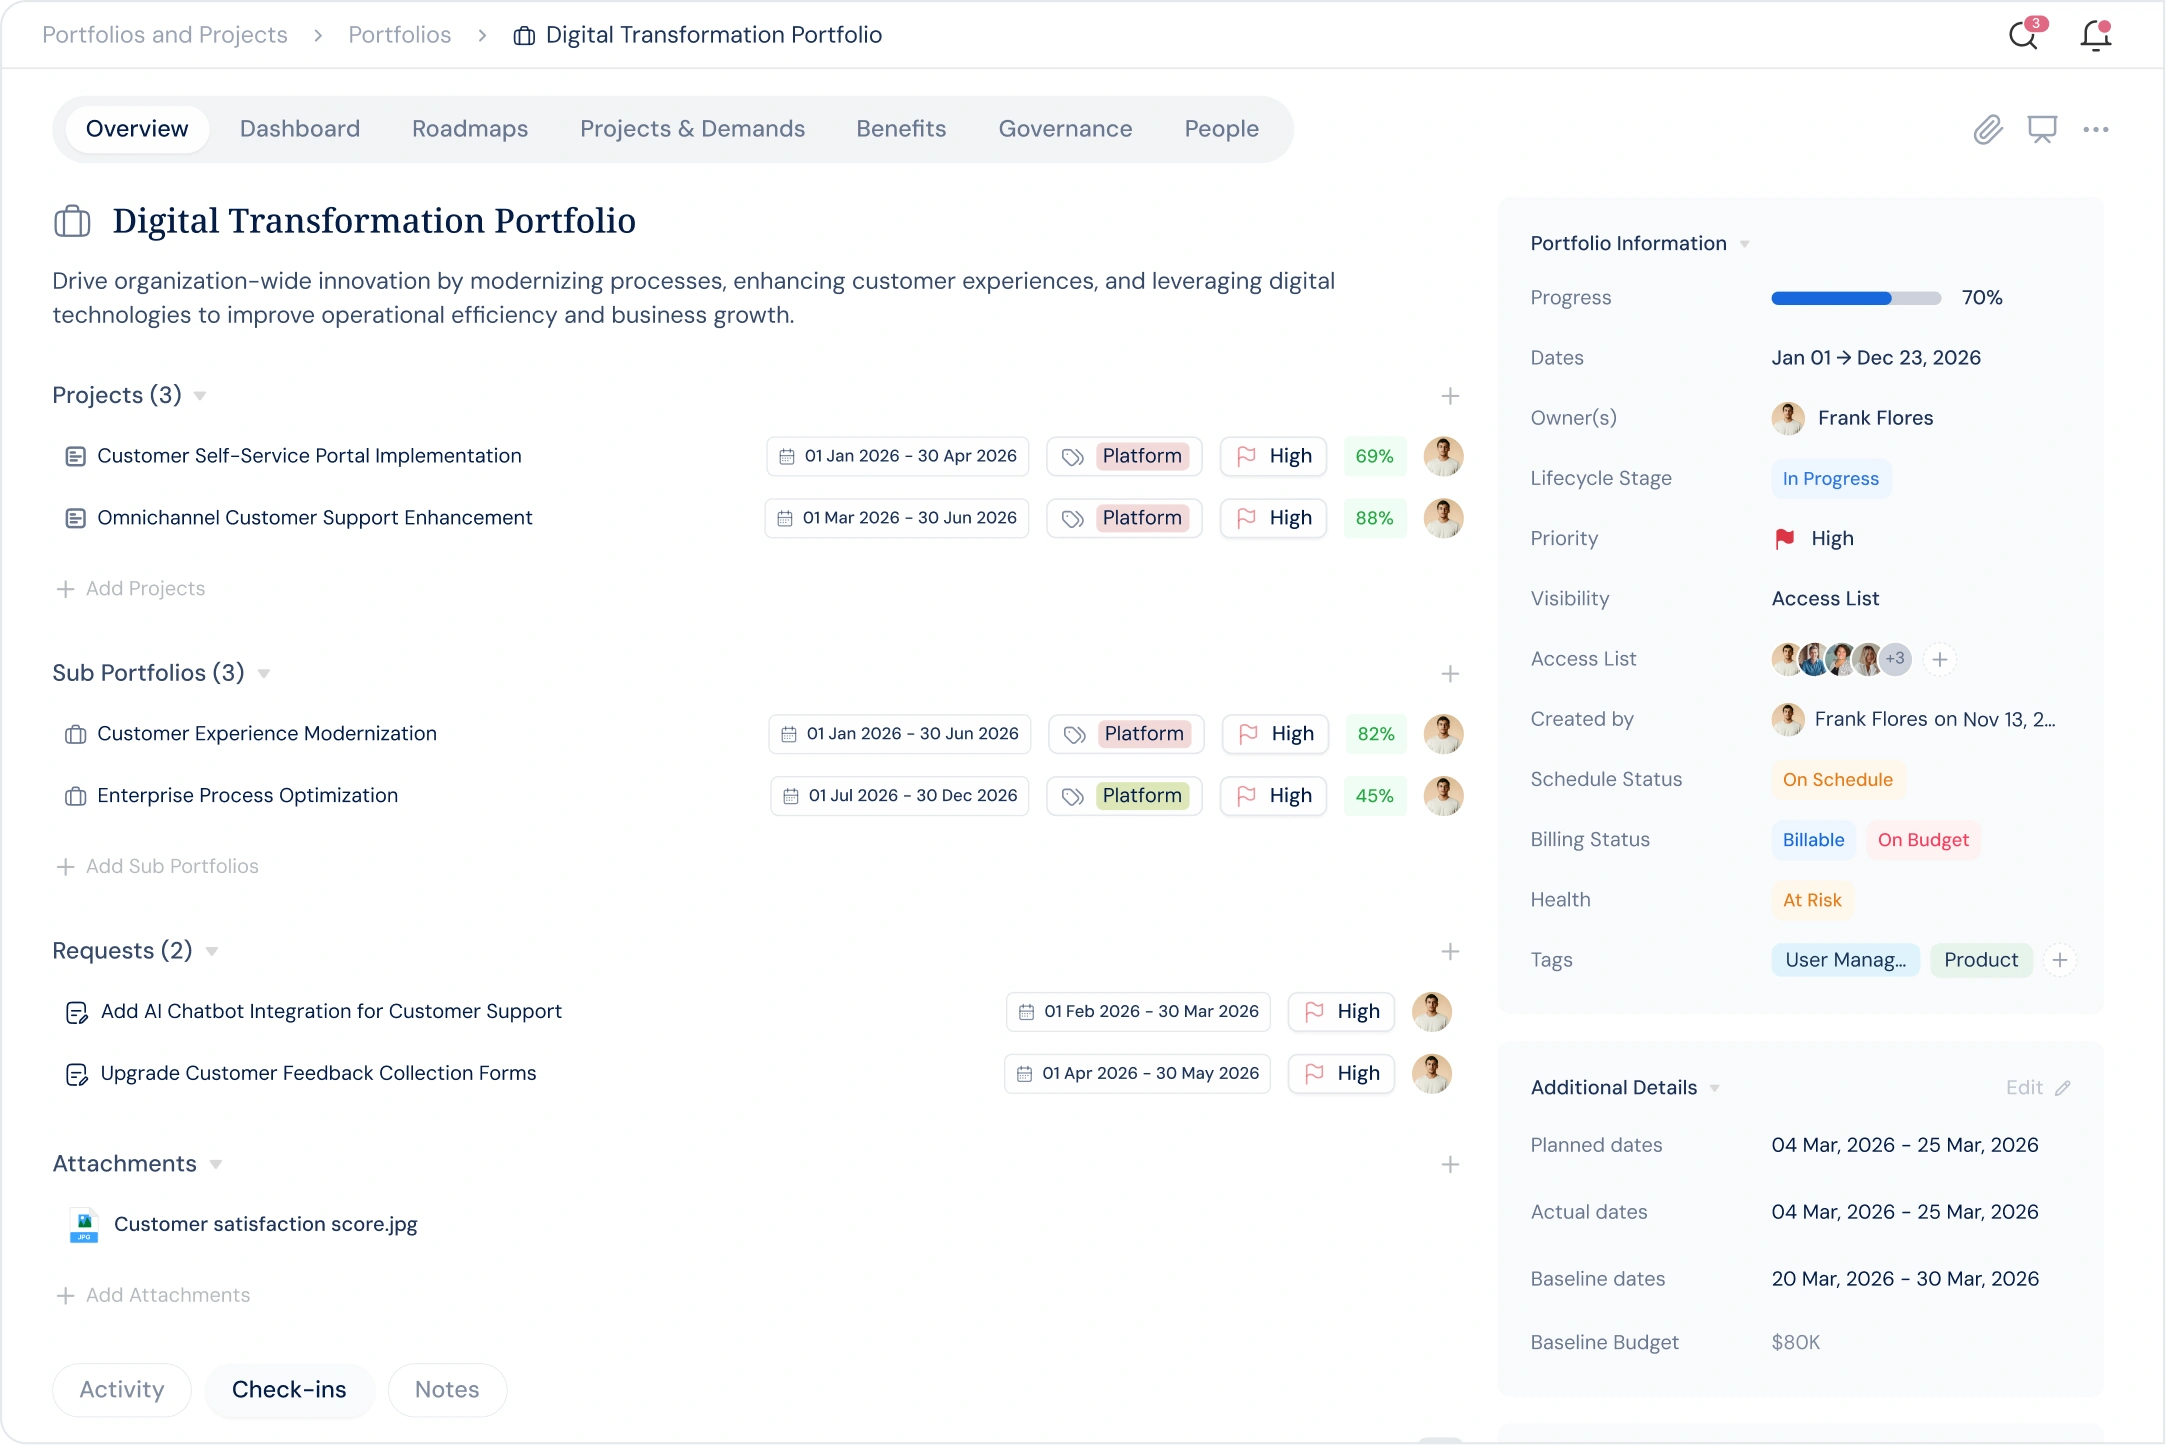Click calendar icon on Customer Self-Service Portal row
This screenshot has width=2166, height=1445.
tap(787, 456)
